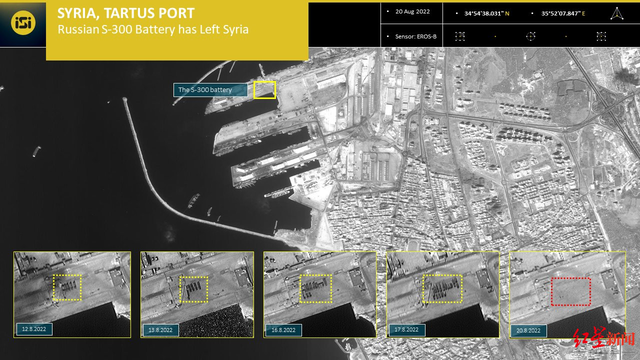640x360 pixels.
Task: Click the 'SYRIA, TARTUS PORT' title banner
Action: click(126, 13)
